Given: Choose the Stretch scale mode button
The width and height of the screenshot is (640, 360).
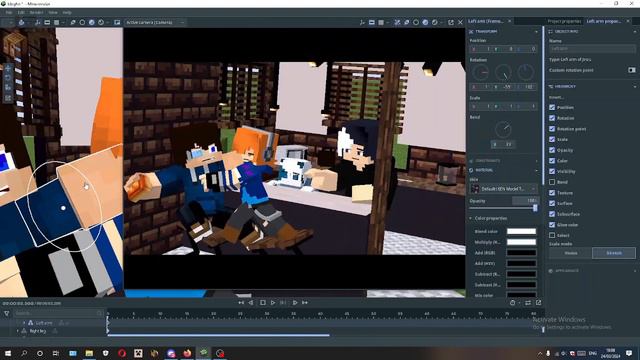Looking at the screenshot, I should 613,253.
